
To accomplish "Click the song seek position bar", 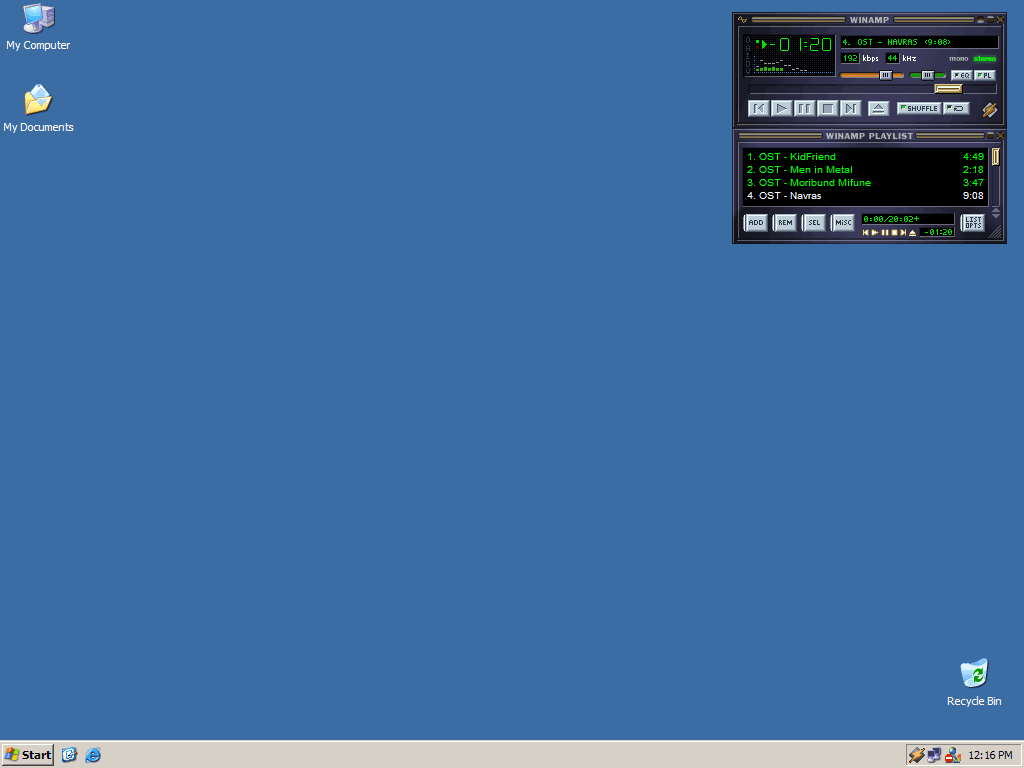I will 872,89.
